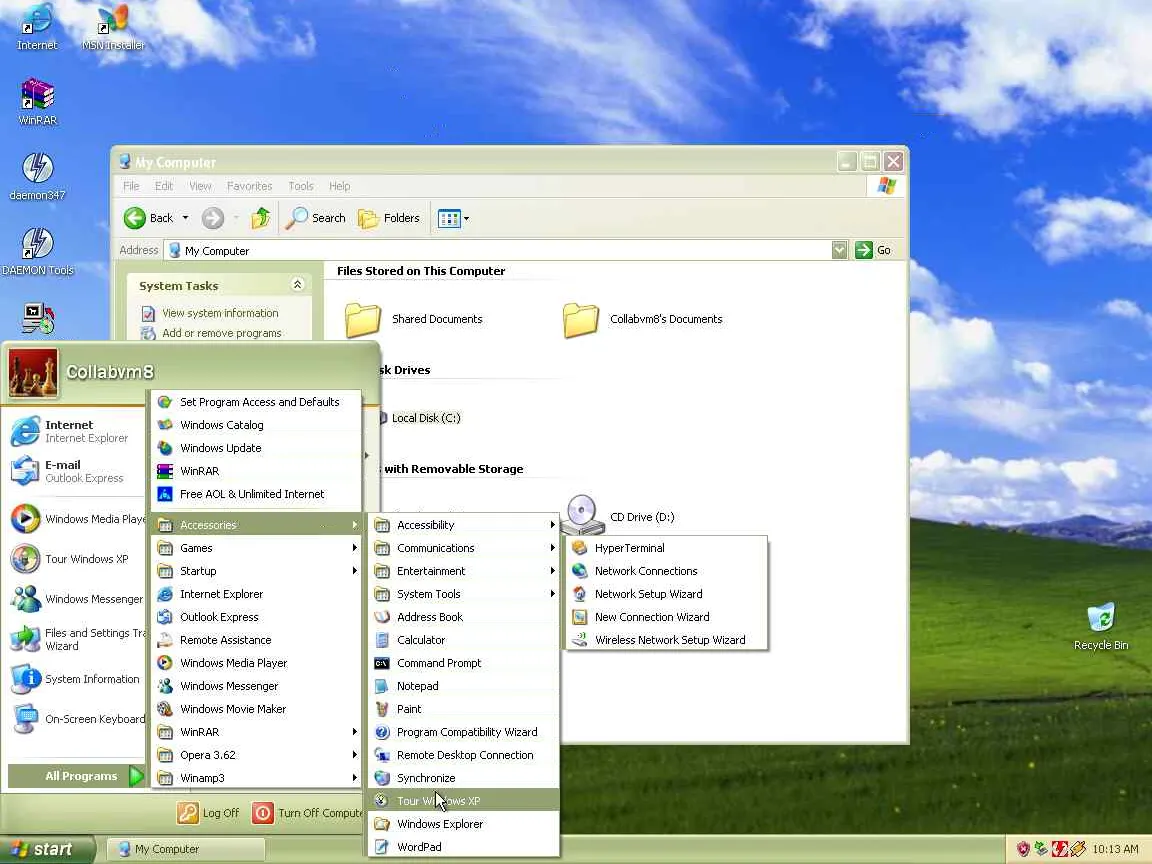Expand the Accessibility submenu

[x=464, y=525]
